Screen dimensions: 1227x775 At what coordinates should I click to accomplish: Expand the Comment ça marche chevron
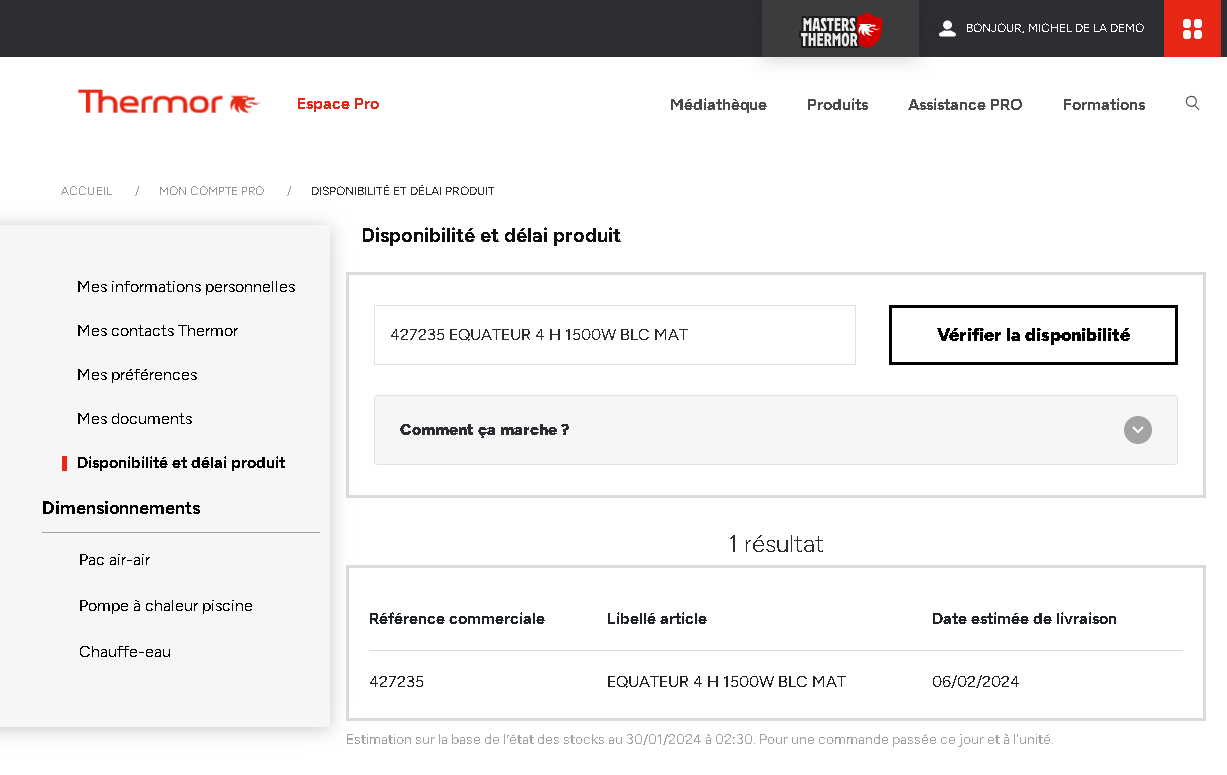(1138, 430)
